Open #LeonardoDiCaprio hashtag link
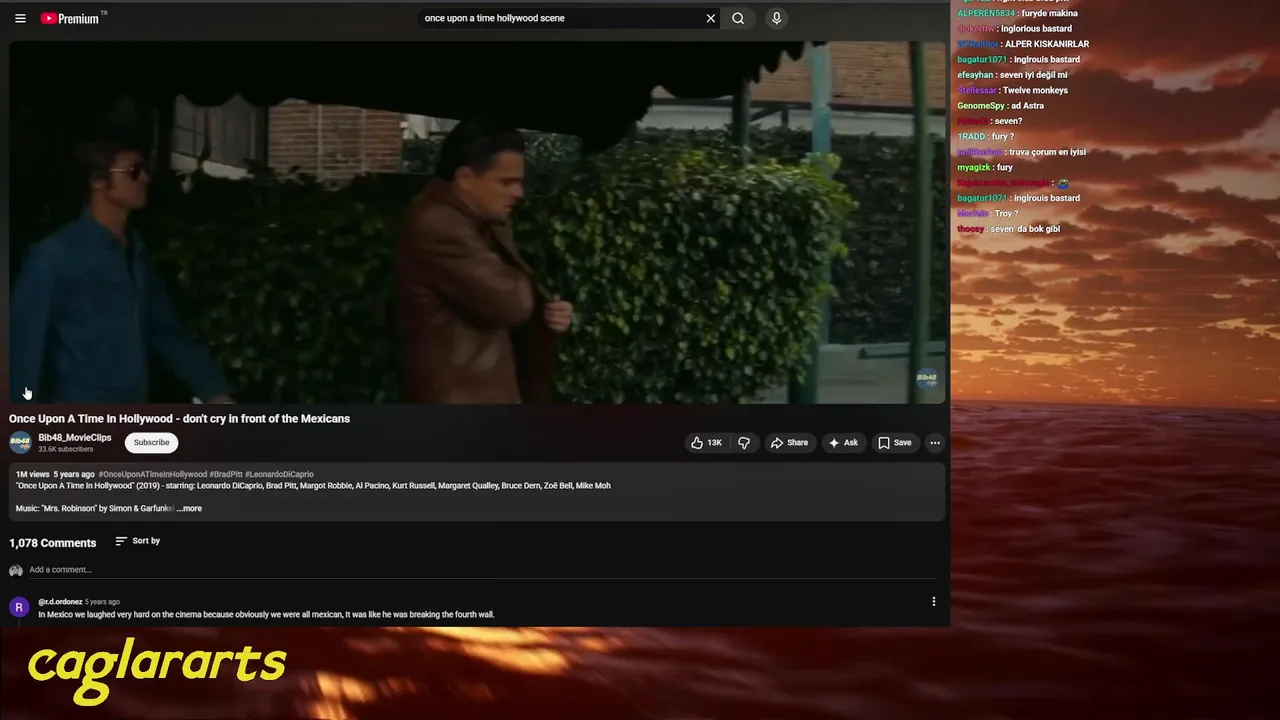The height and width of the screenshot is (720, 1280). pos(279,474)
